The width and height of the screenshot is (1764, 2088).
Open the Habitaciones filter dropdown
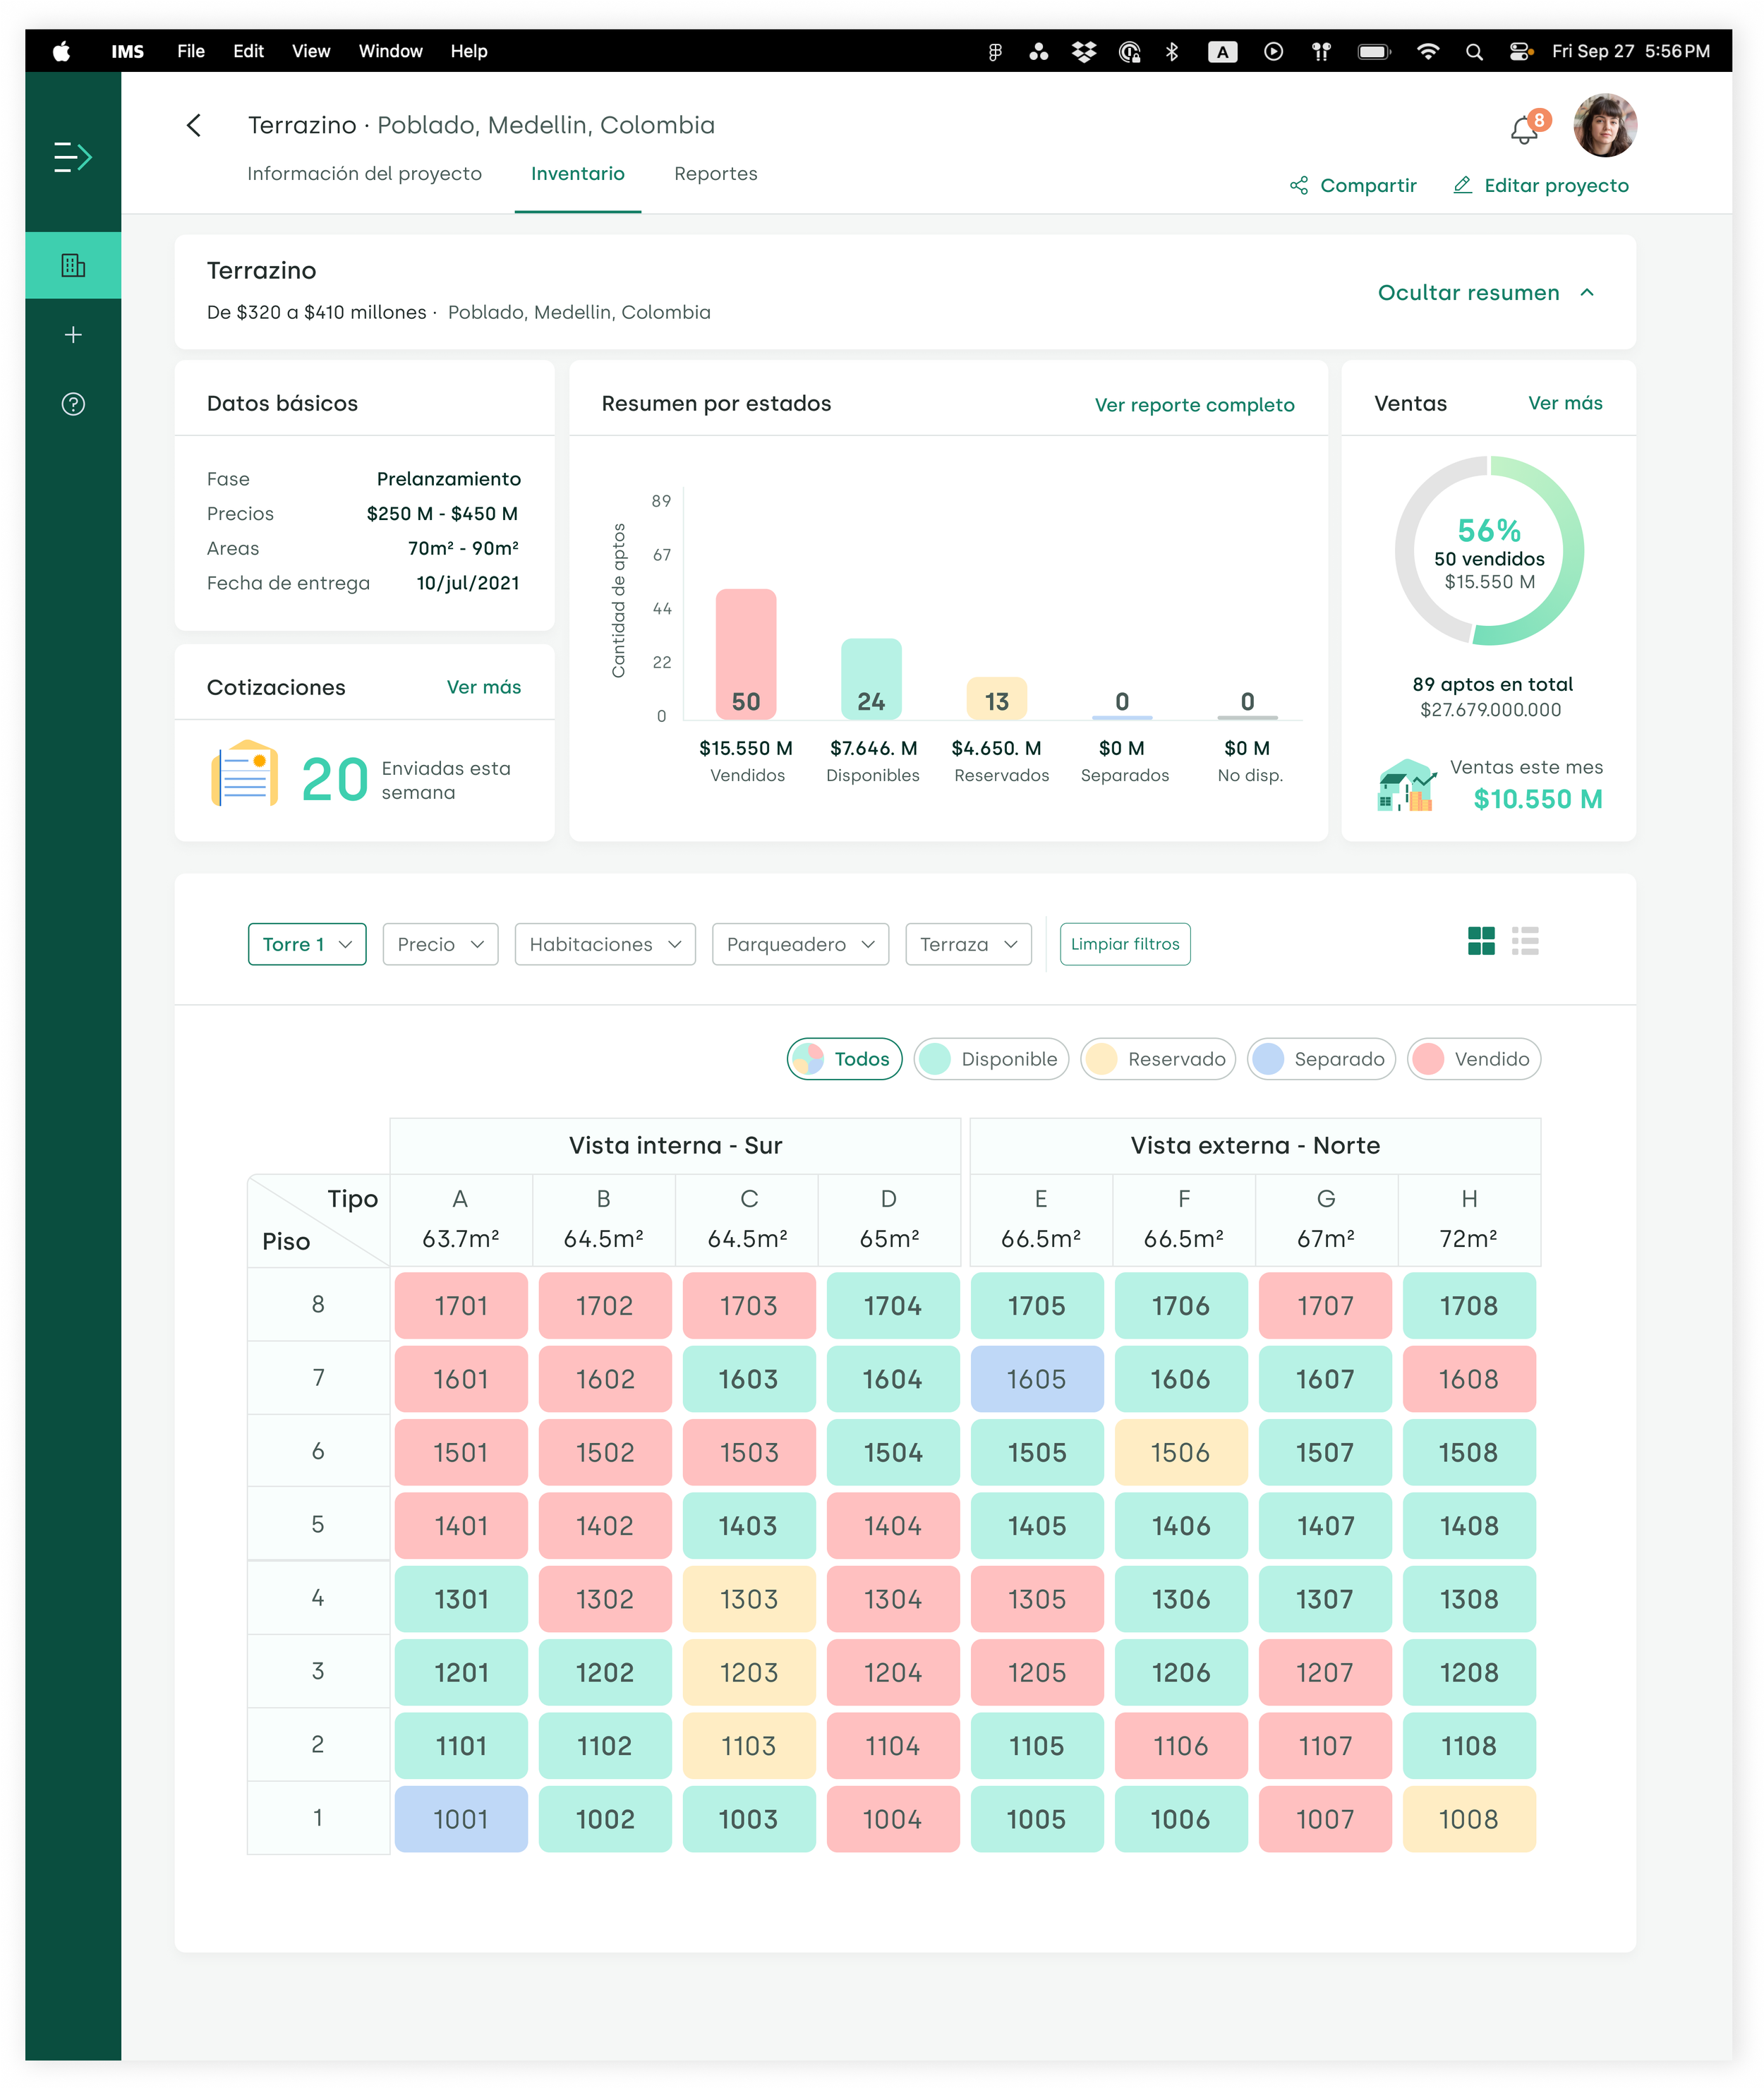coord(605,944)
